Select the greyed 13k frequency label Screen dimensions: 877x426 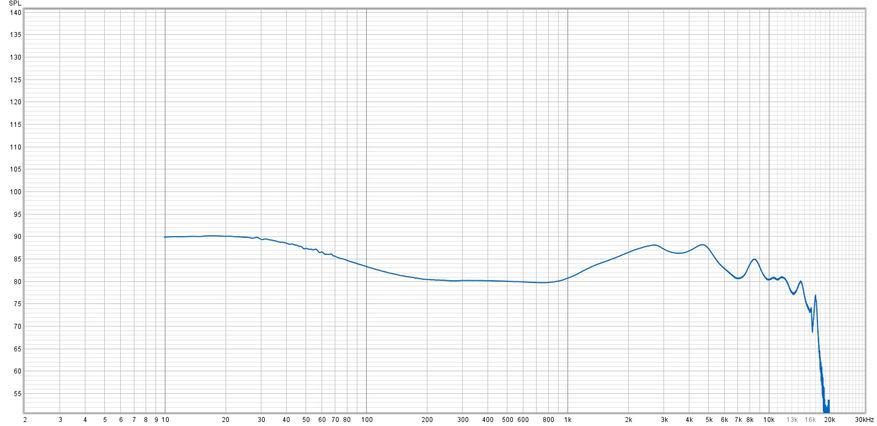coord(792,419)
